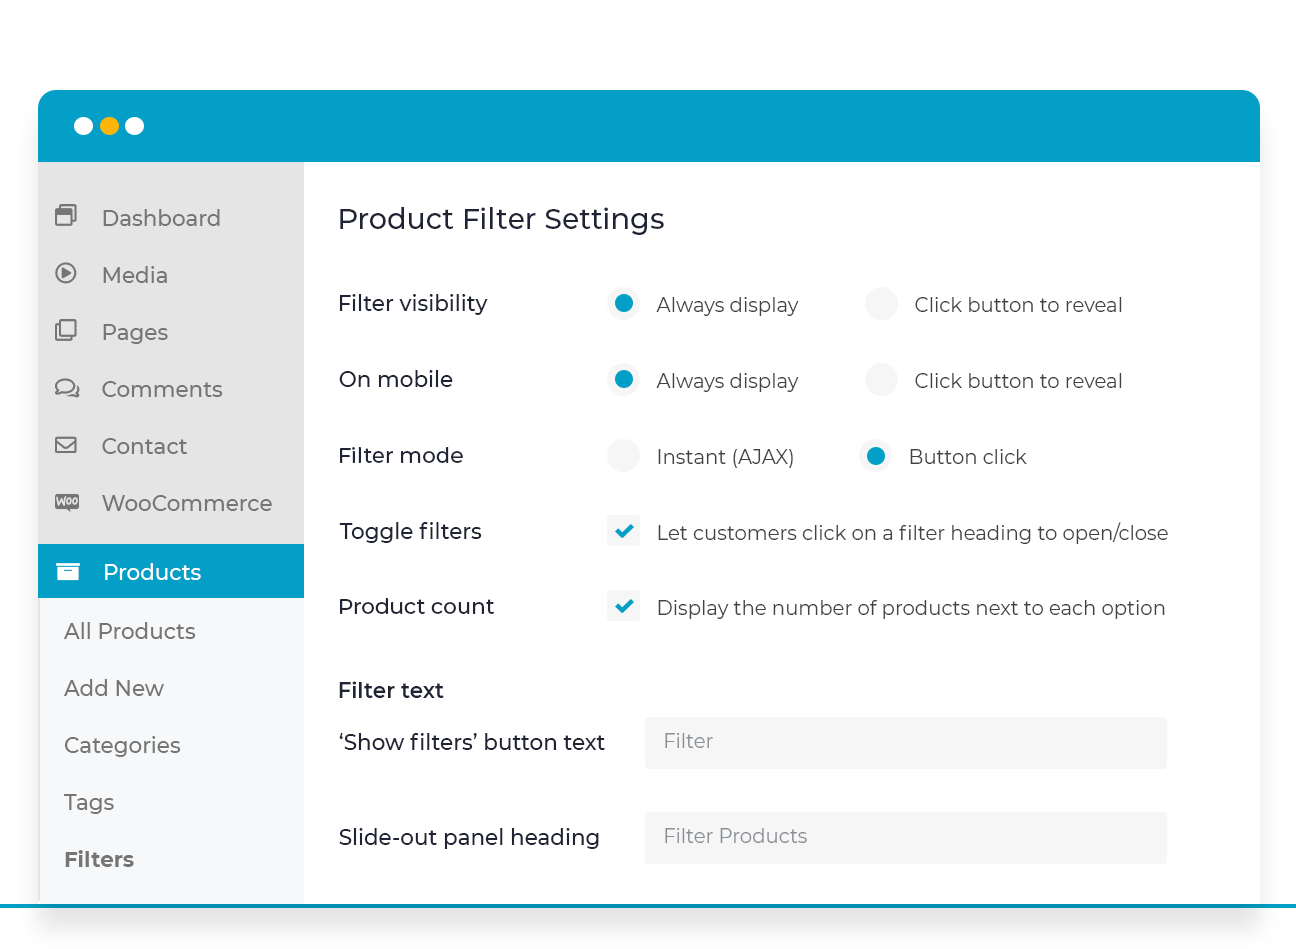
Task: Click the Pages icon in the sidebar
Action: click(x=65, y=331)
